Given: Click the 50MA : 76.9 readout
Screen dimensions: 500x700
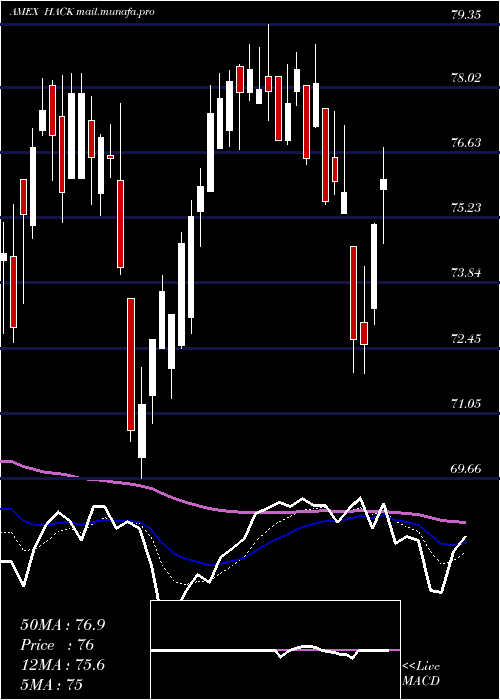Looking at the screenshot, I should click(63, 625).
